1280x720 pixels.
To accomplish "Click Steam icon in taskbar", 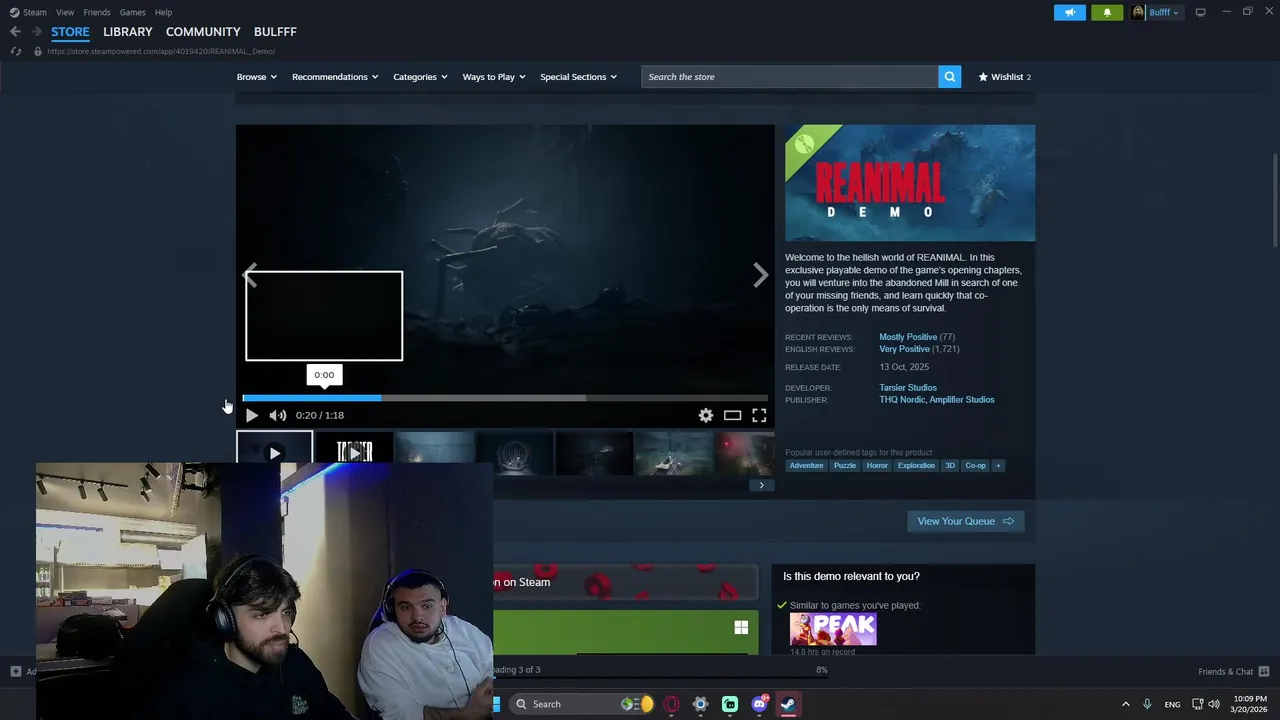I will coord(788,704).
